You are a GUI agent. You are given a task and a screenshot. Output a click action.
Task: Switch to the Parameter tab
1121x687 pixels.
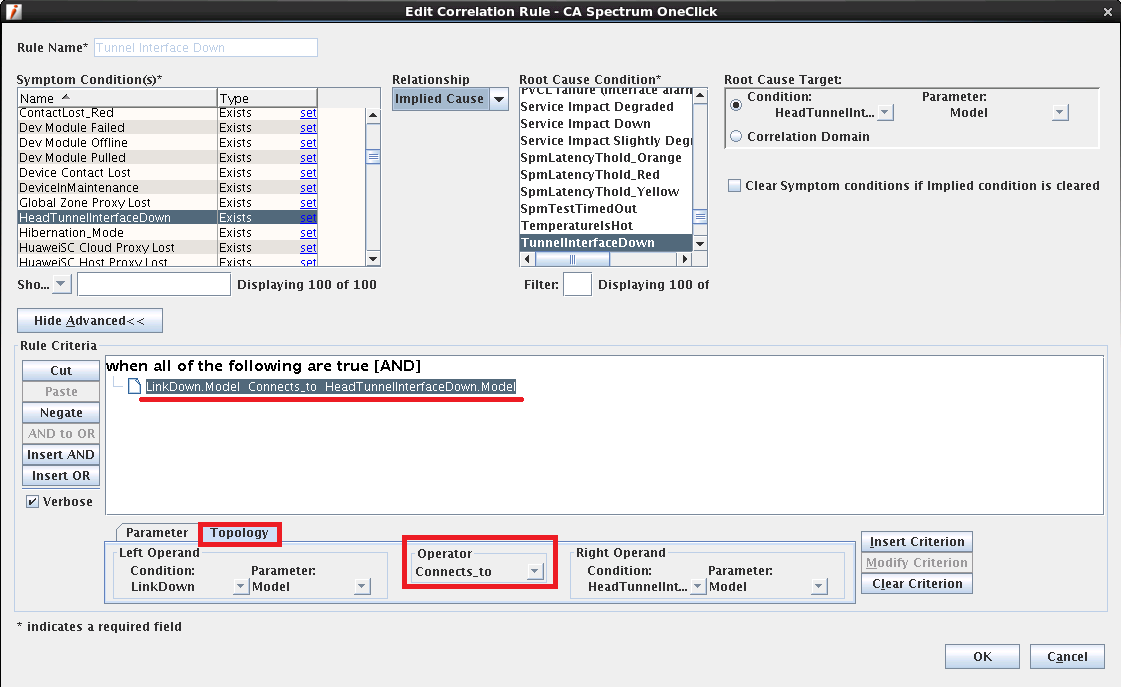[x=156, y=533]
